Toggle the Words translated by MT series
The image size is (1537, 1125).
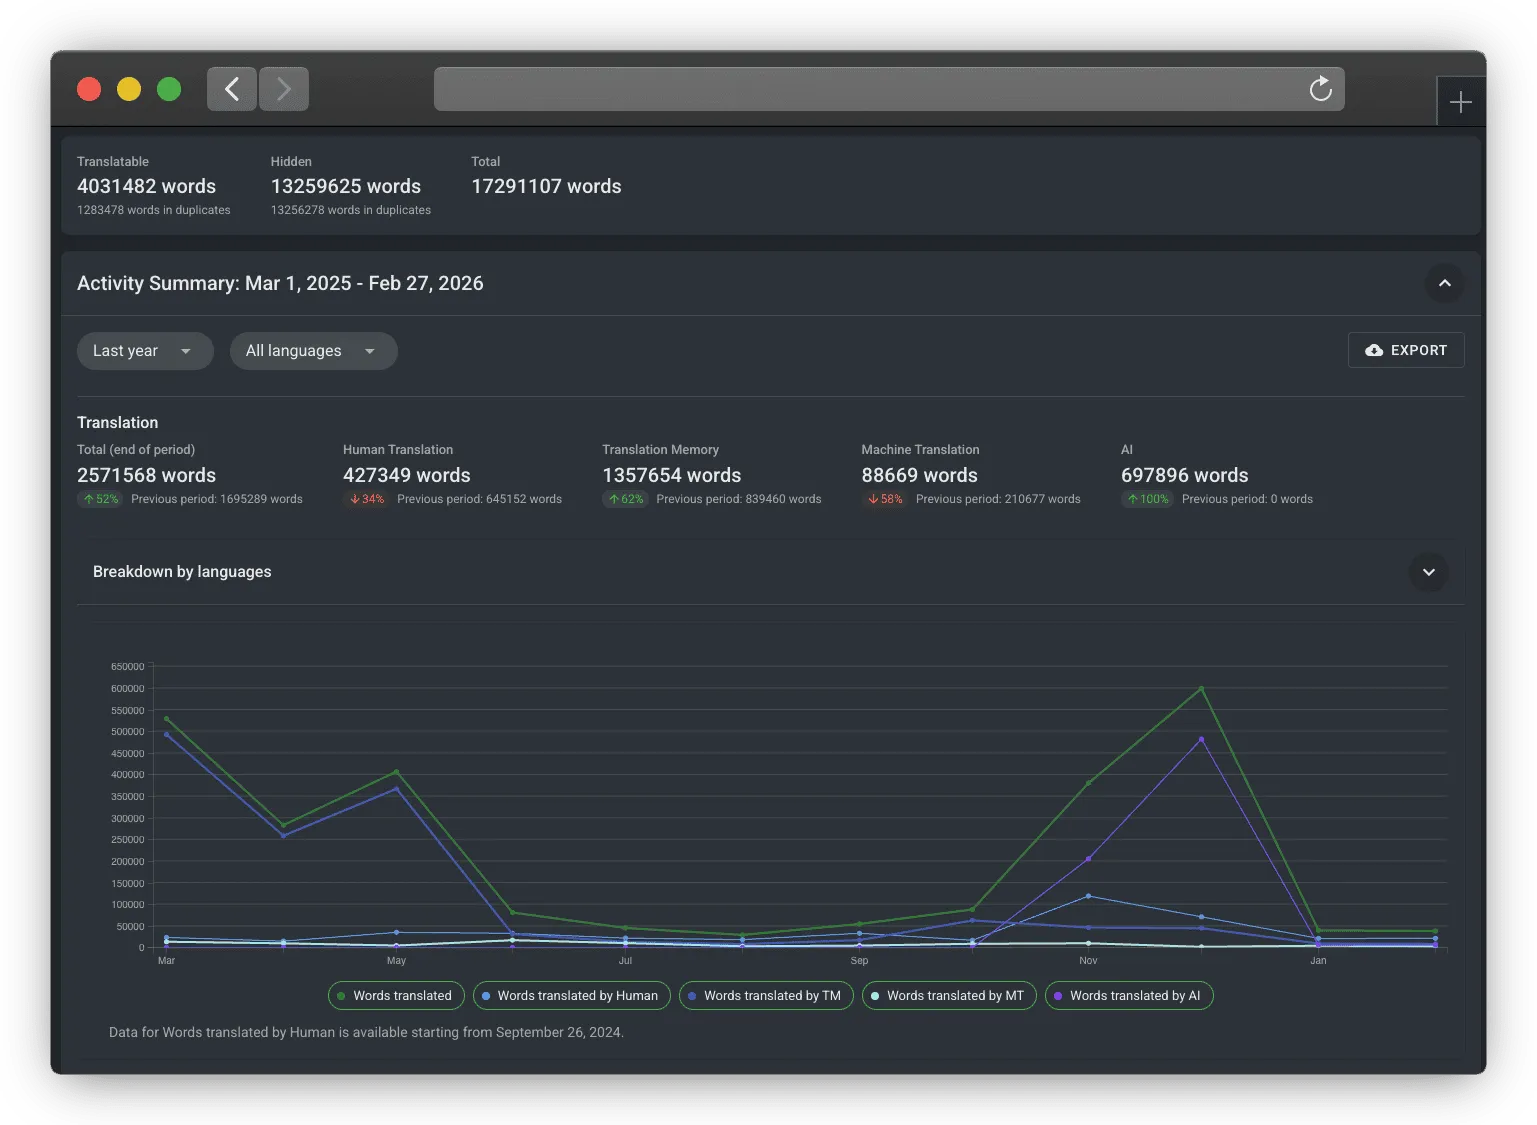948,995
